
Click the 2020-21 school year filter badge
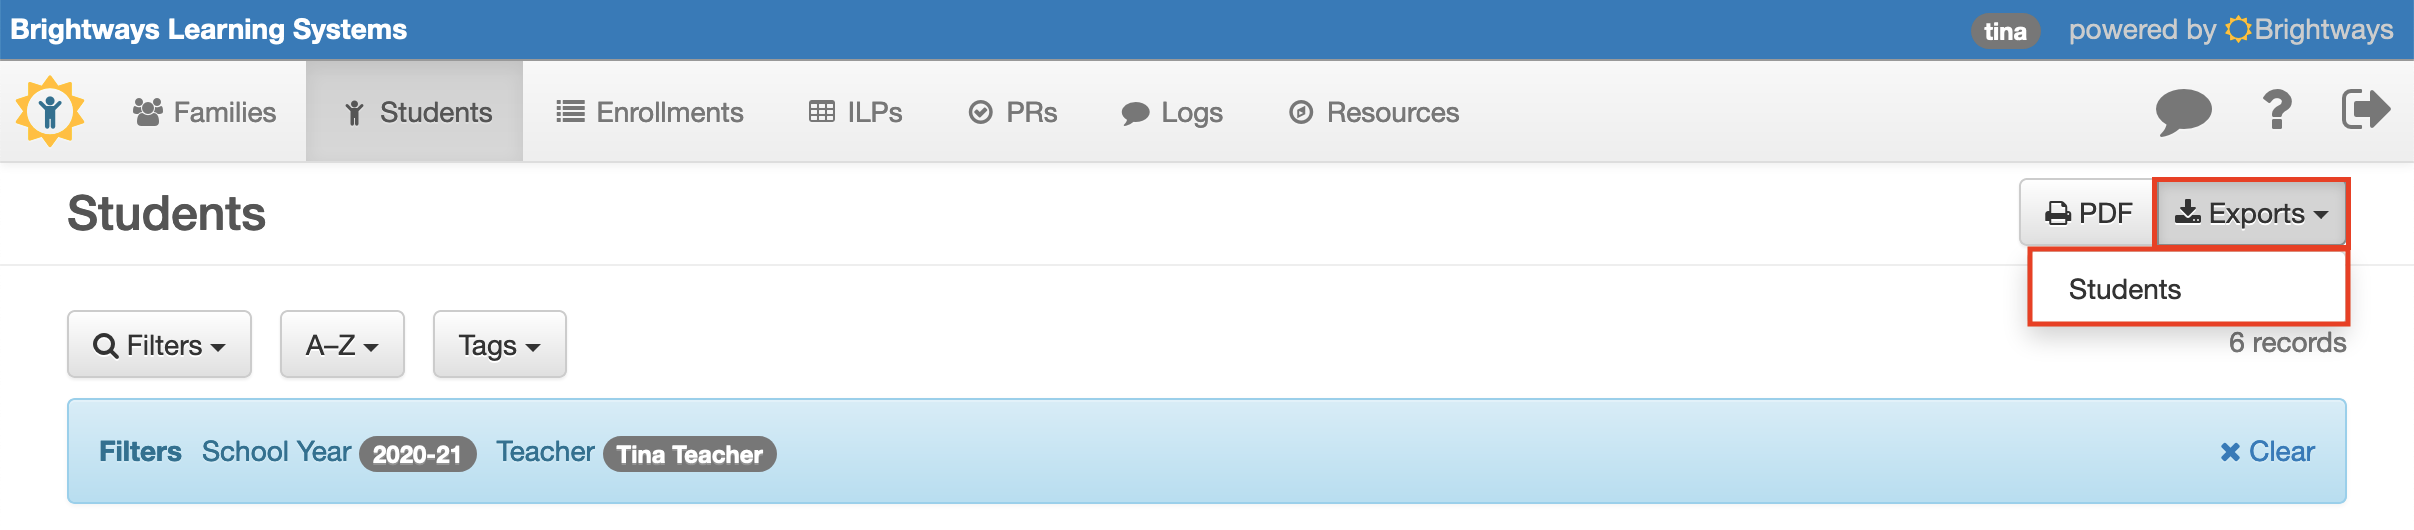coord(417,454)
